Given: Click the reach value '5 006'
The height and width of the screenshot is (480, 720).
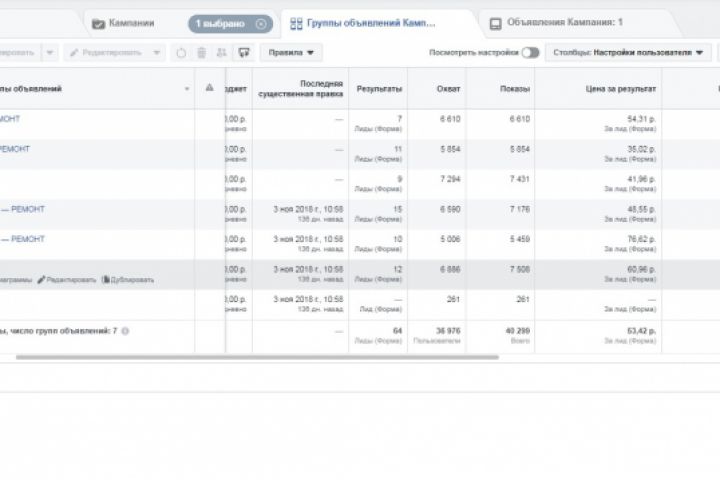Looking at the screenshot, I should 450,239.
